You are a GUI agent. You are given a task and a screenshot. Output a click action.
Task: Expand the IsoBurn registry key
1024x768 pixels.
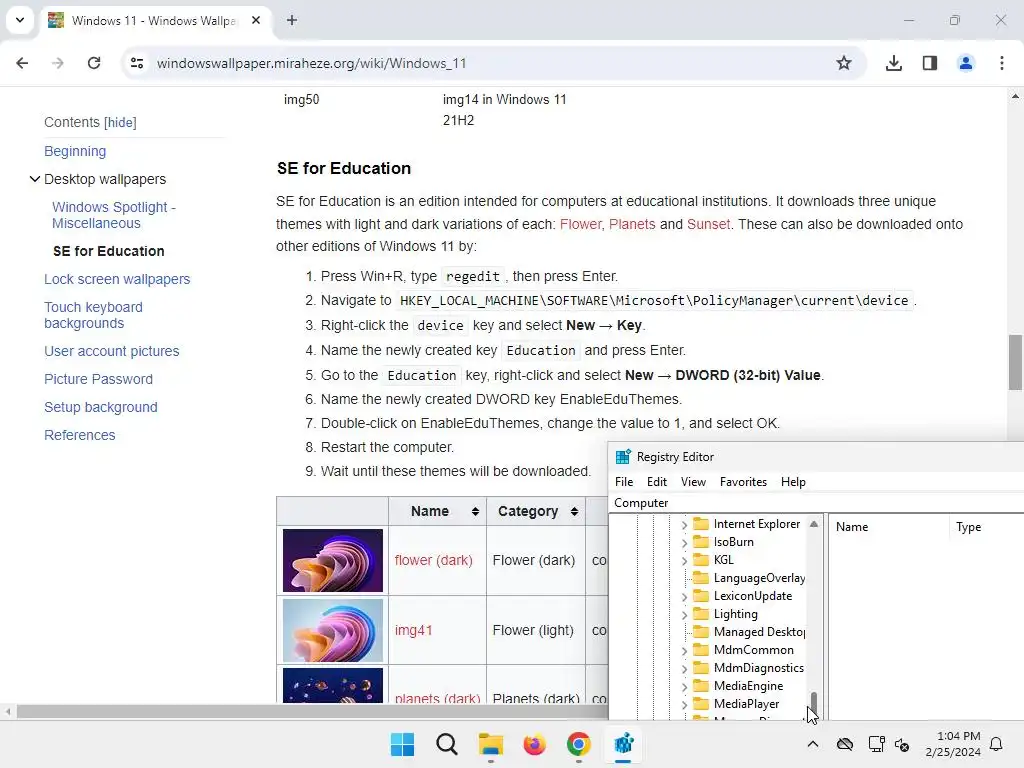tap(684, 542)
